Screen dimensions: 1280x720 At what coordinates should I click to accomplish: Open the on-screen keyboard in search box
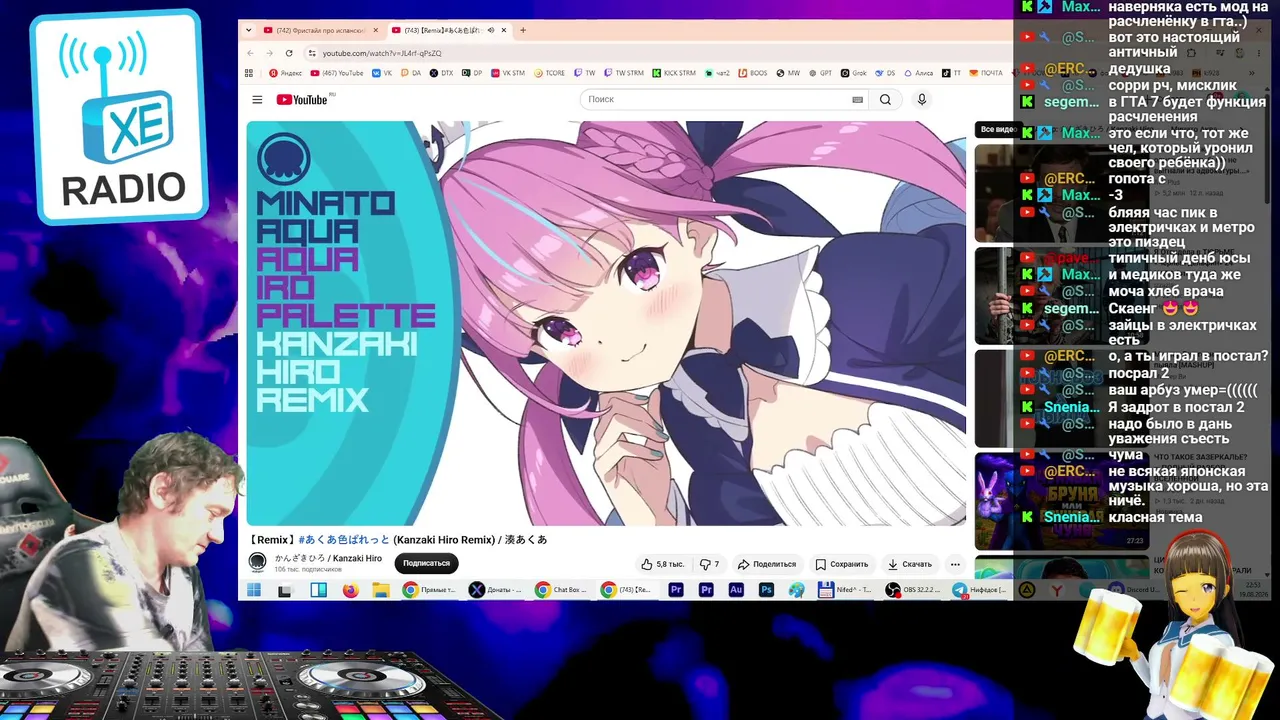pos(857,100)
